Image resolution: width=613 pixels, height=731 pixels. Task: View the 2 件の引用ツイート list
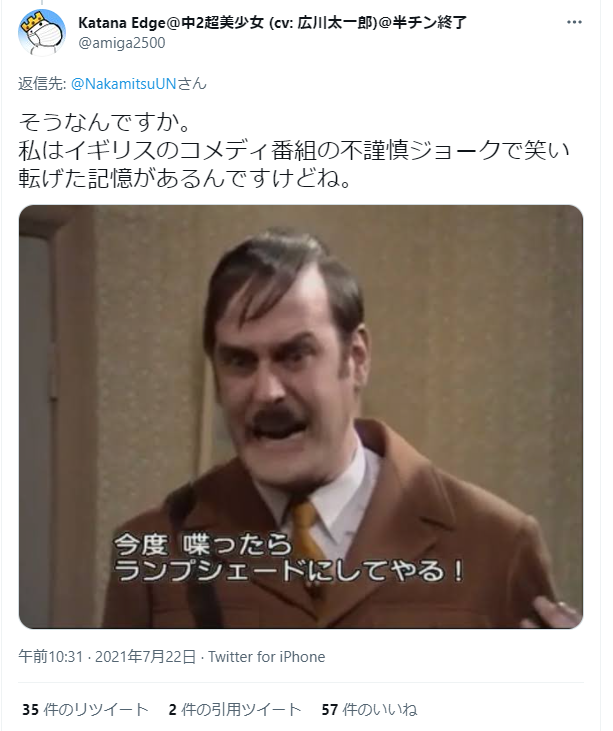click(x=234, y=710)
